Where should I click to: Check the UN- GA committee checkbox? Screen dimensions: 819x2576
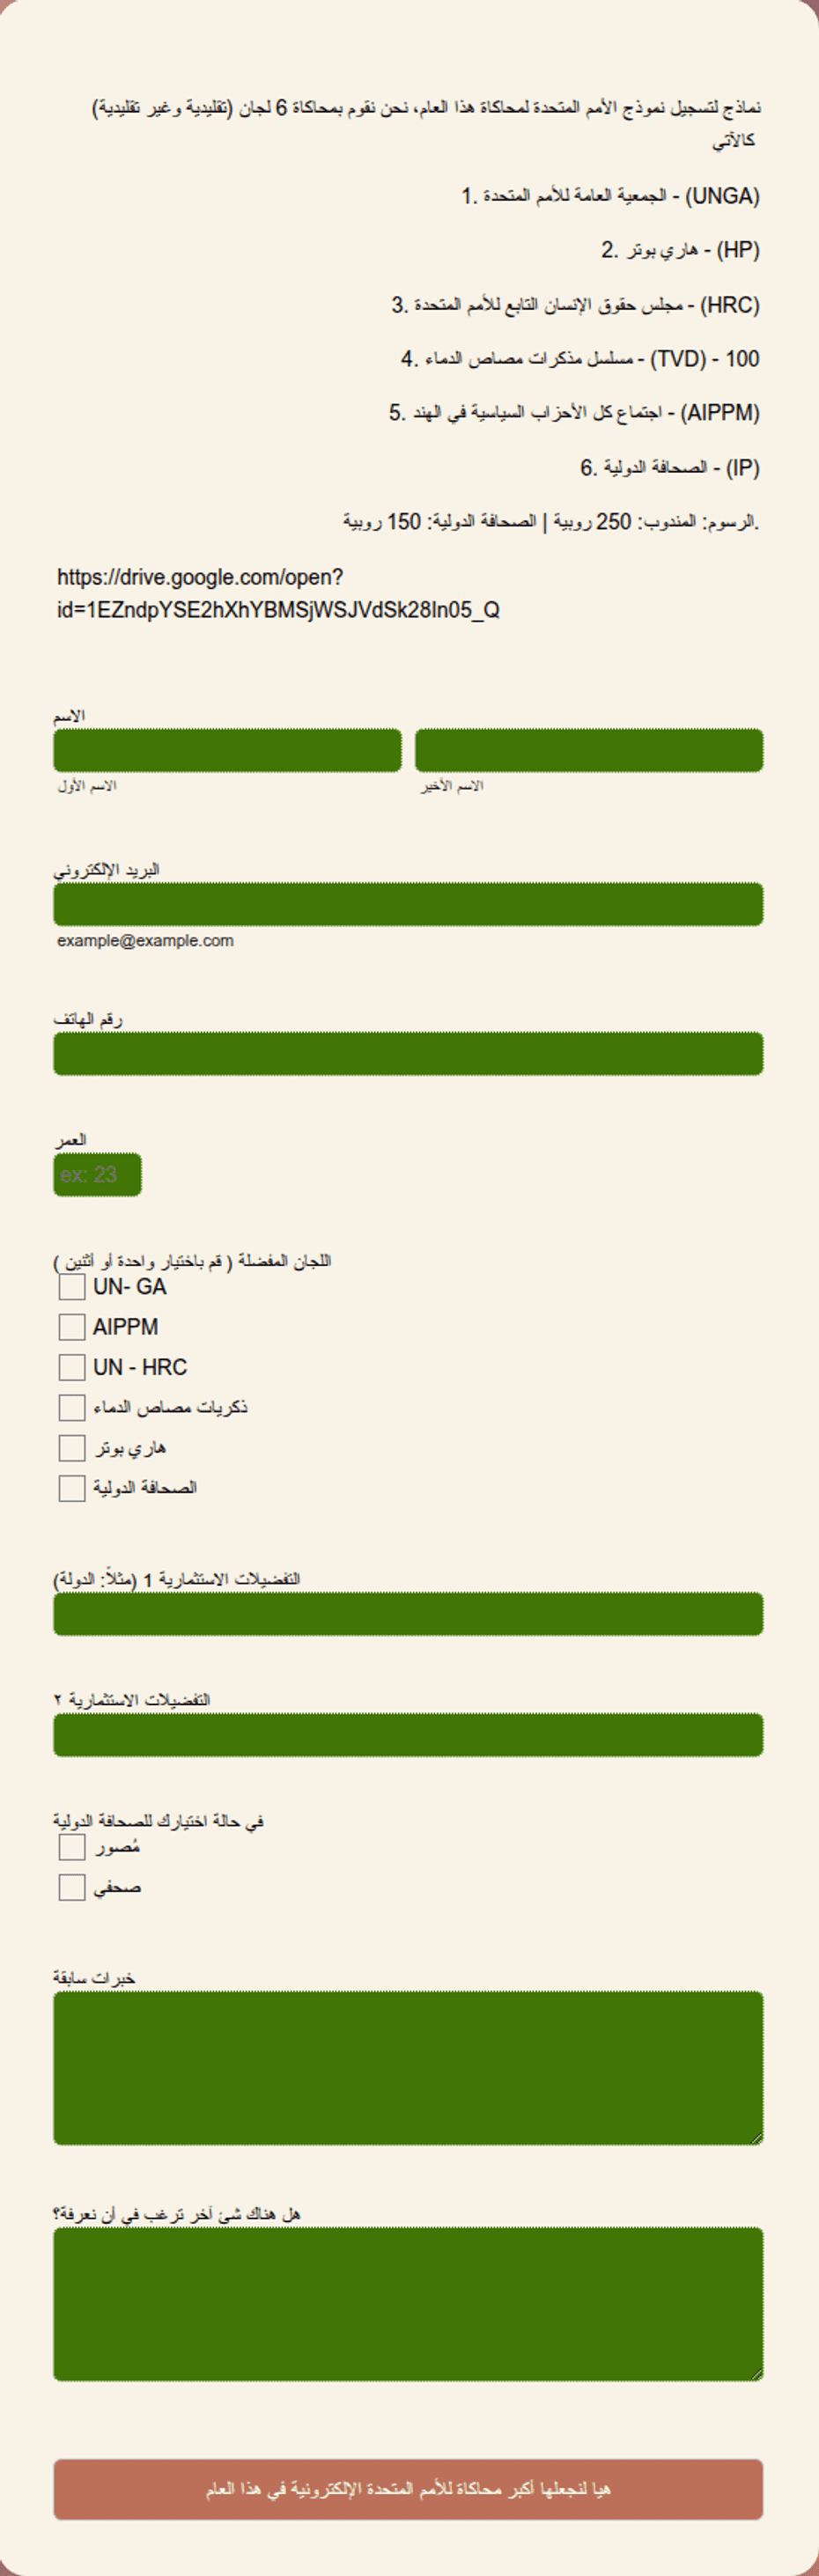click(71, 1287)
